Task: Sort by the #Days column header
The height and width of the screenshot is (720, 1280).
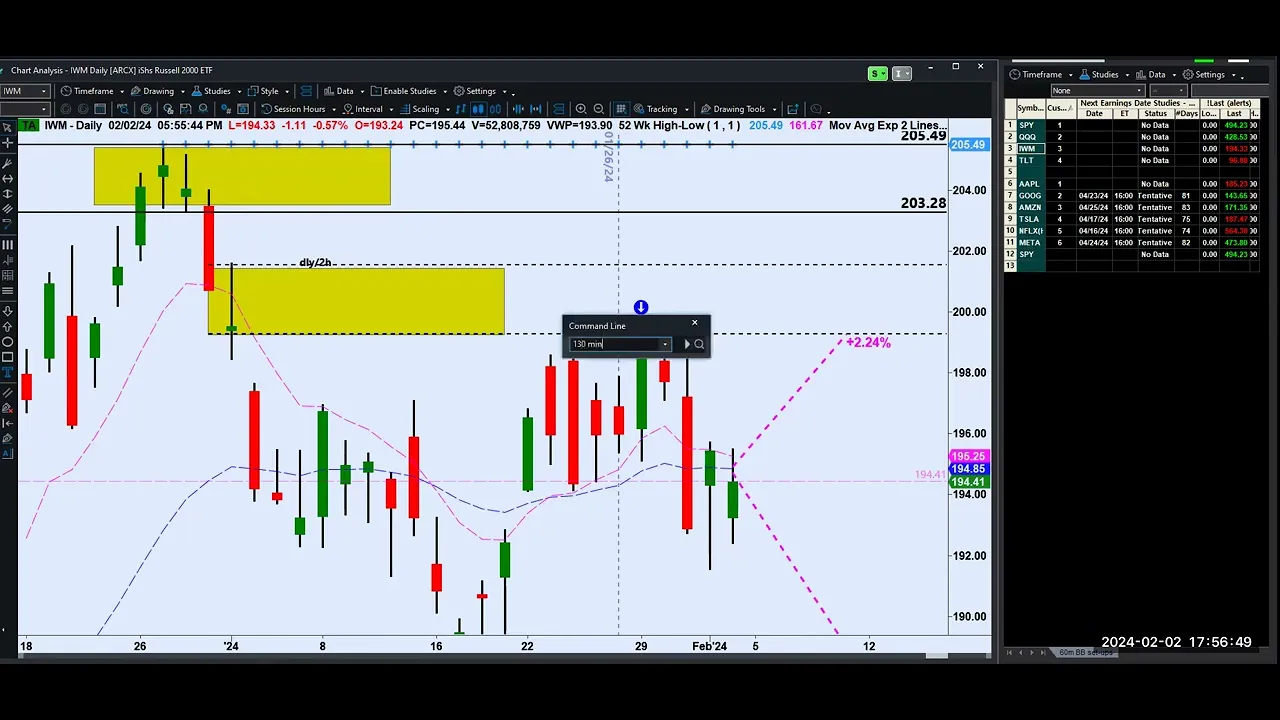Action: tap(1187, 114)
